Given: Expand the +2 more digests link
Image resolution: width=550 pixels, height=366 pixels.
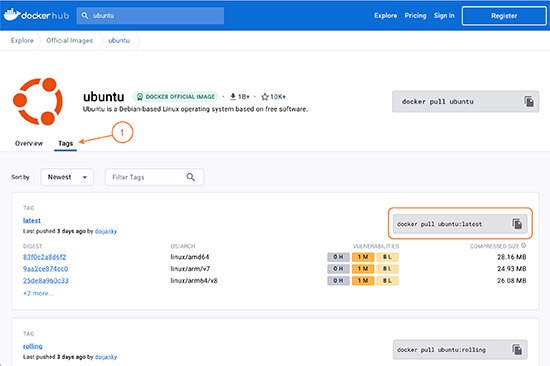Looking at the screenshot, I should click(x=38, y=293).
